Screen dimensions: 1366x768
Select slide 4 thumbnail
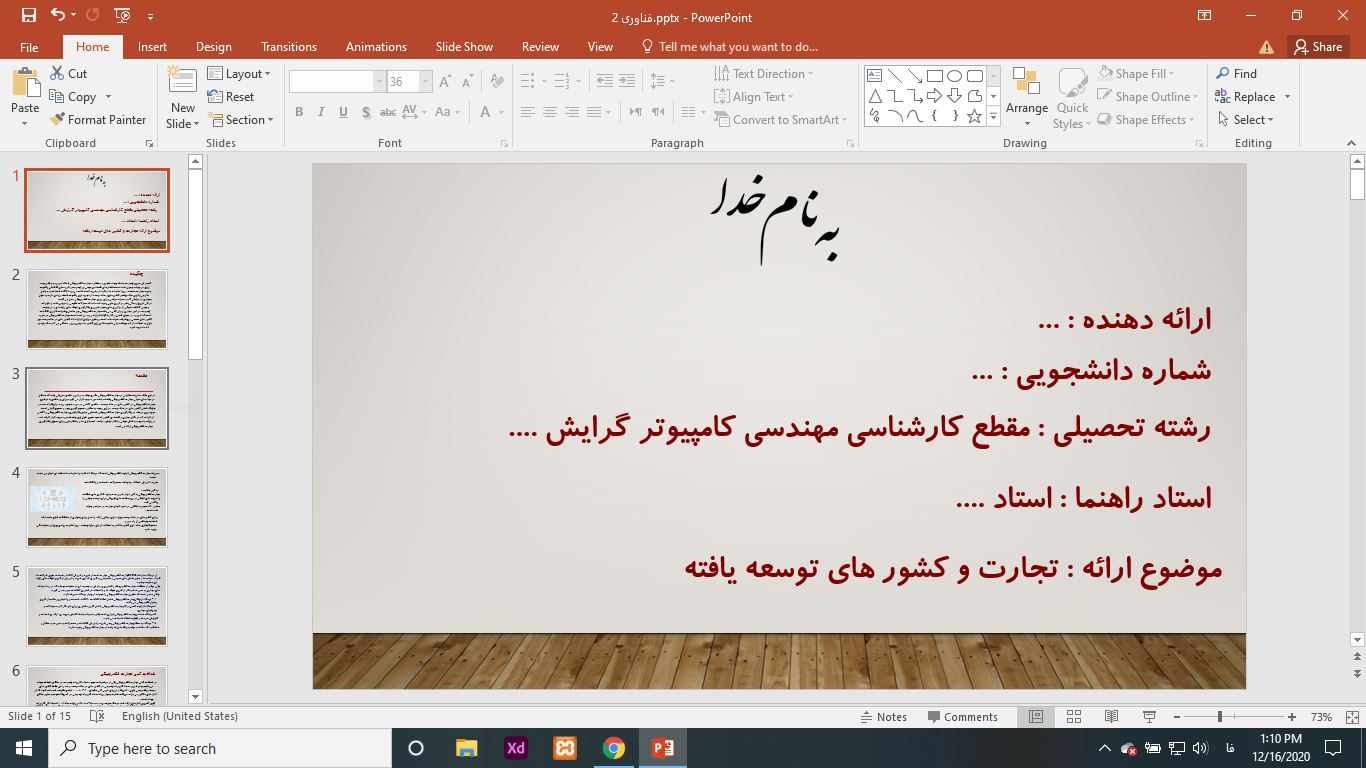[x=97, y=507]
